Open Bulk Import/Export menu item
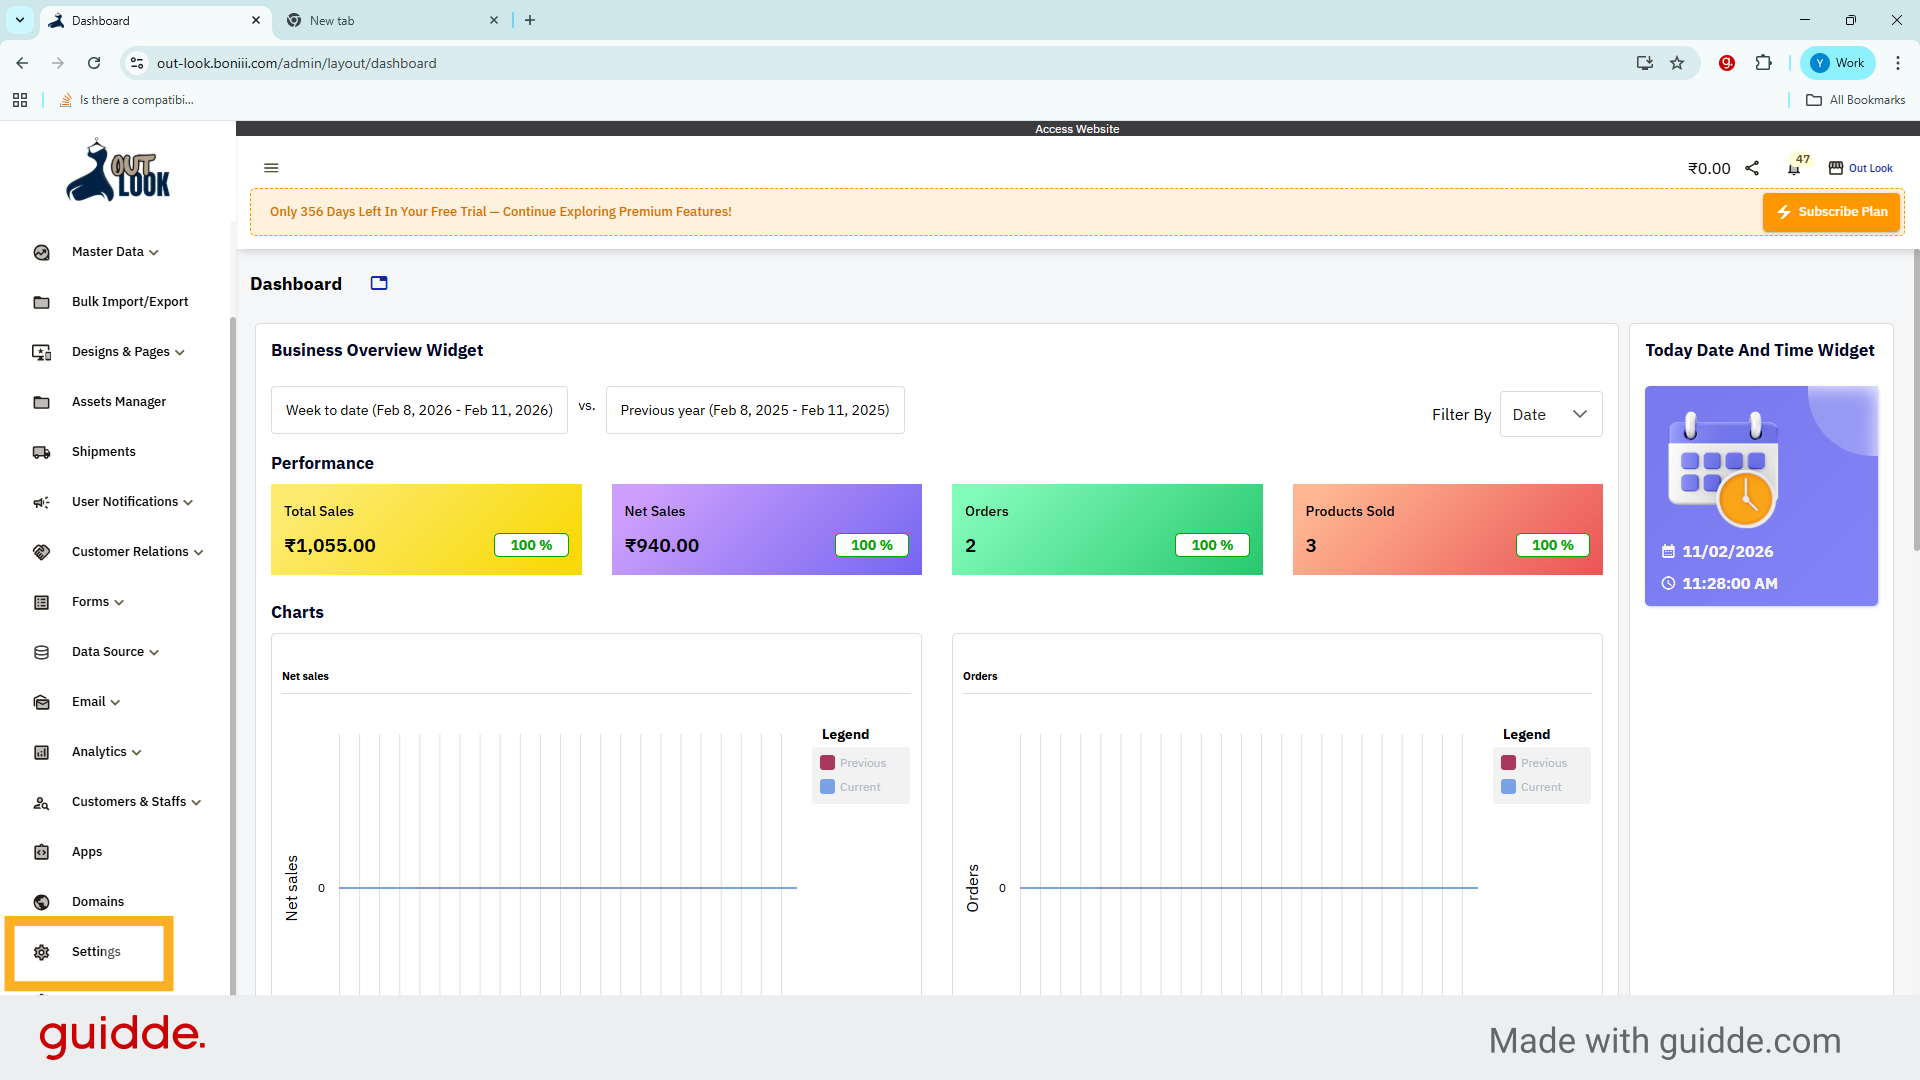The image size is (1920, 1080). [x=130, y=302]
